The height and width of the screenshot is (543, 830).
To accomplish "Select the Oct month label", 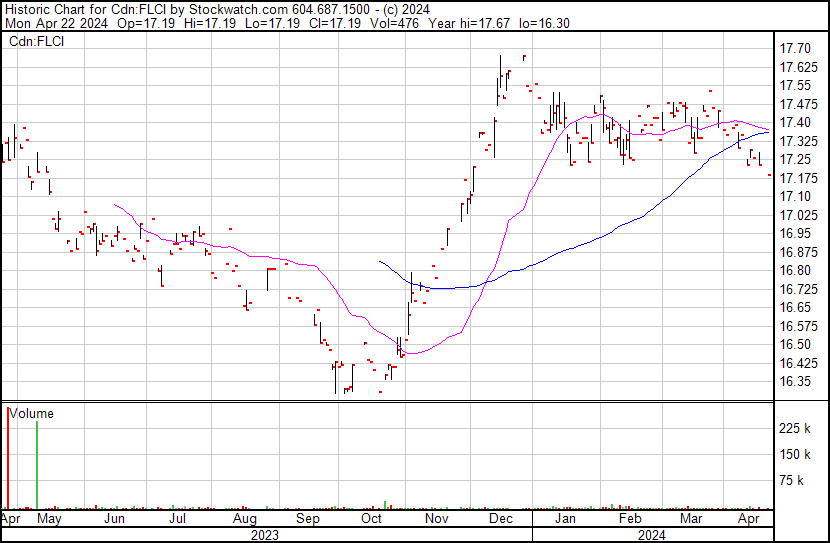I will pos(371,519).
